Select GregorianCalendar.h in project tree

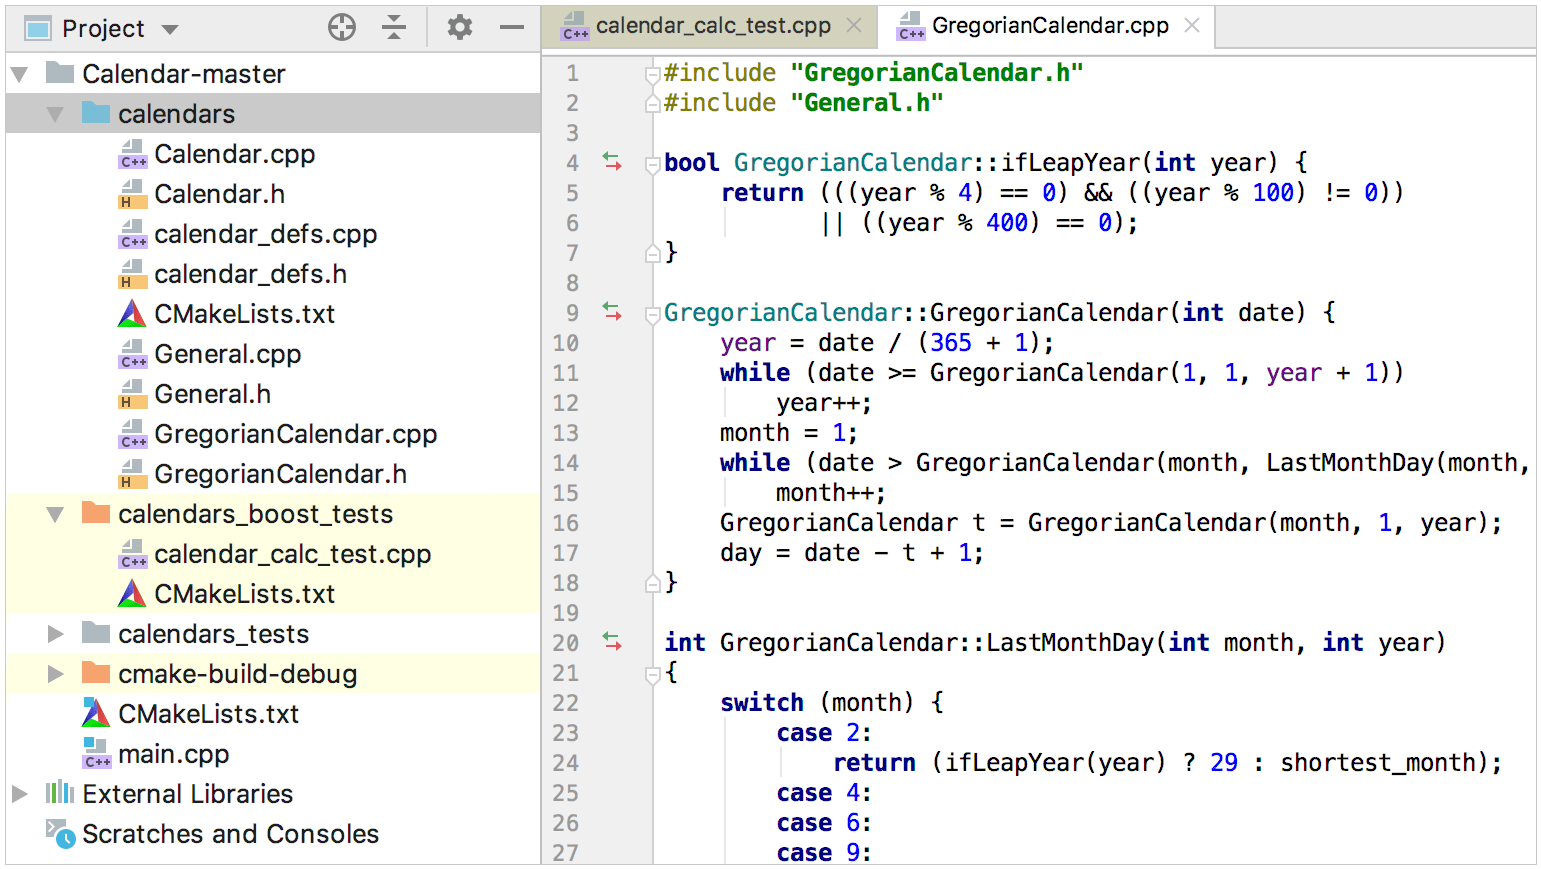click(x=281, y=474)
